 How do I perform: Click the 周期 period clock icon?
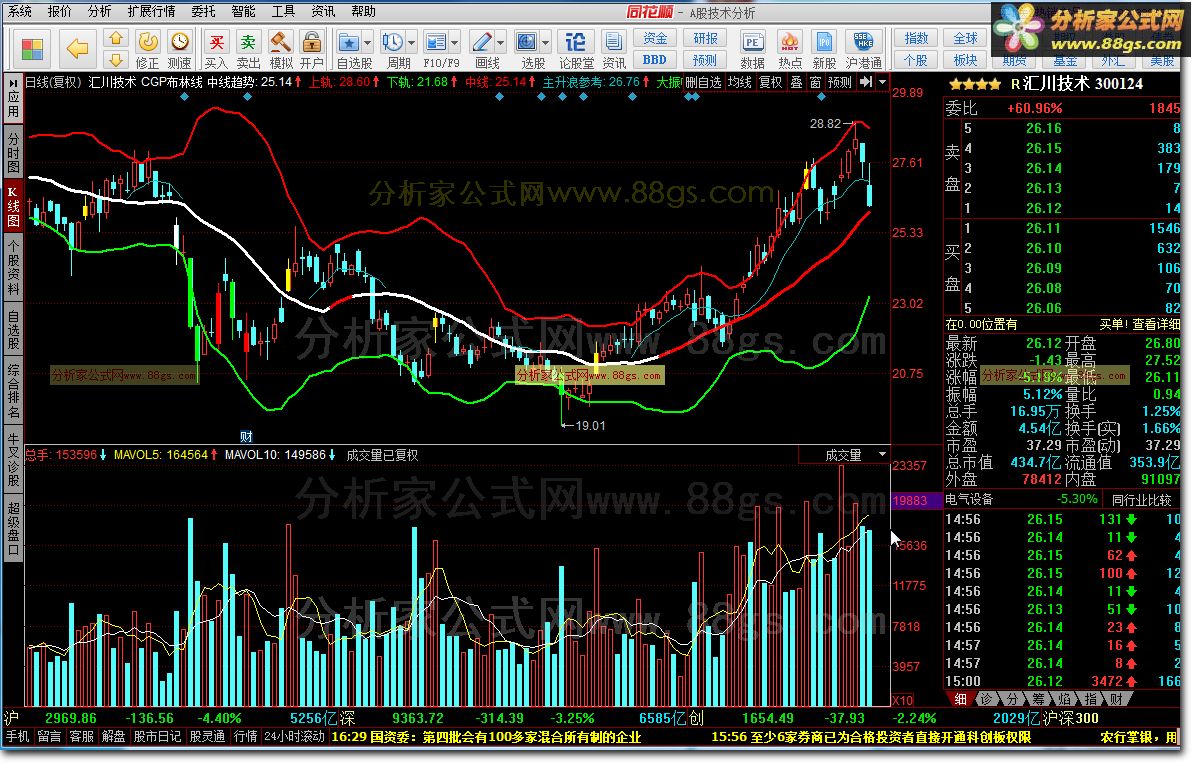(393, 43)
